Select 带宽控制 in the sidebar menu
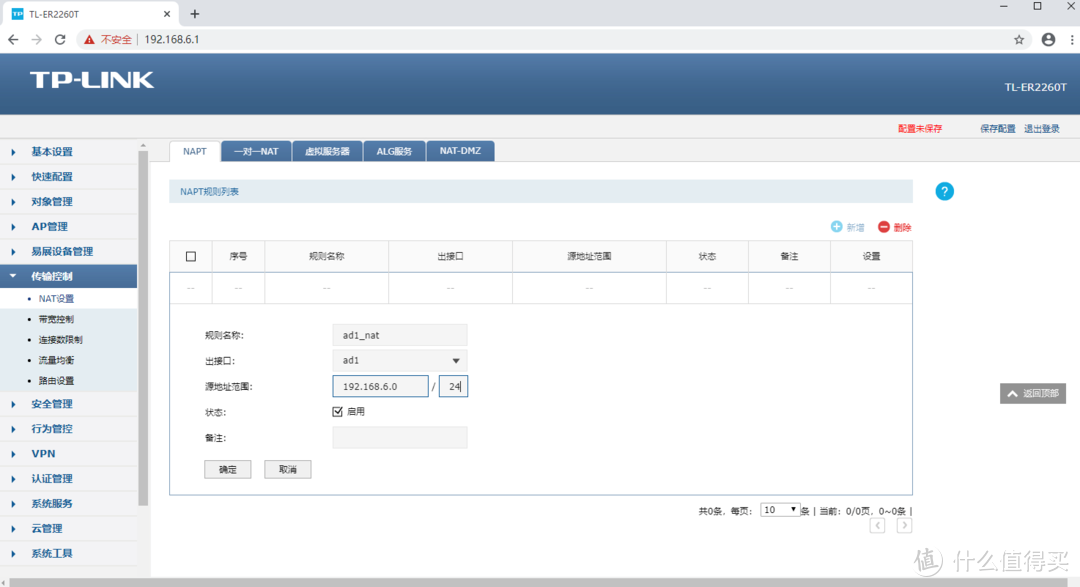The image size is (1080, 587). (57, 318)
